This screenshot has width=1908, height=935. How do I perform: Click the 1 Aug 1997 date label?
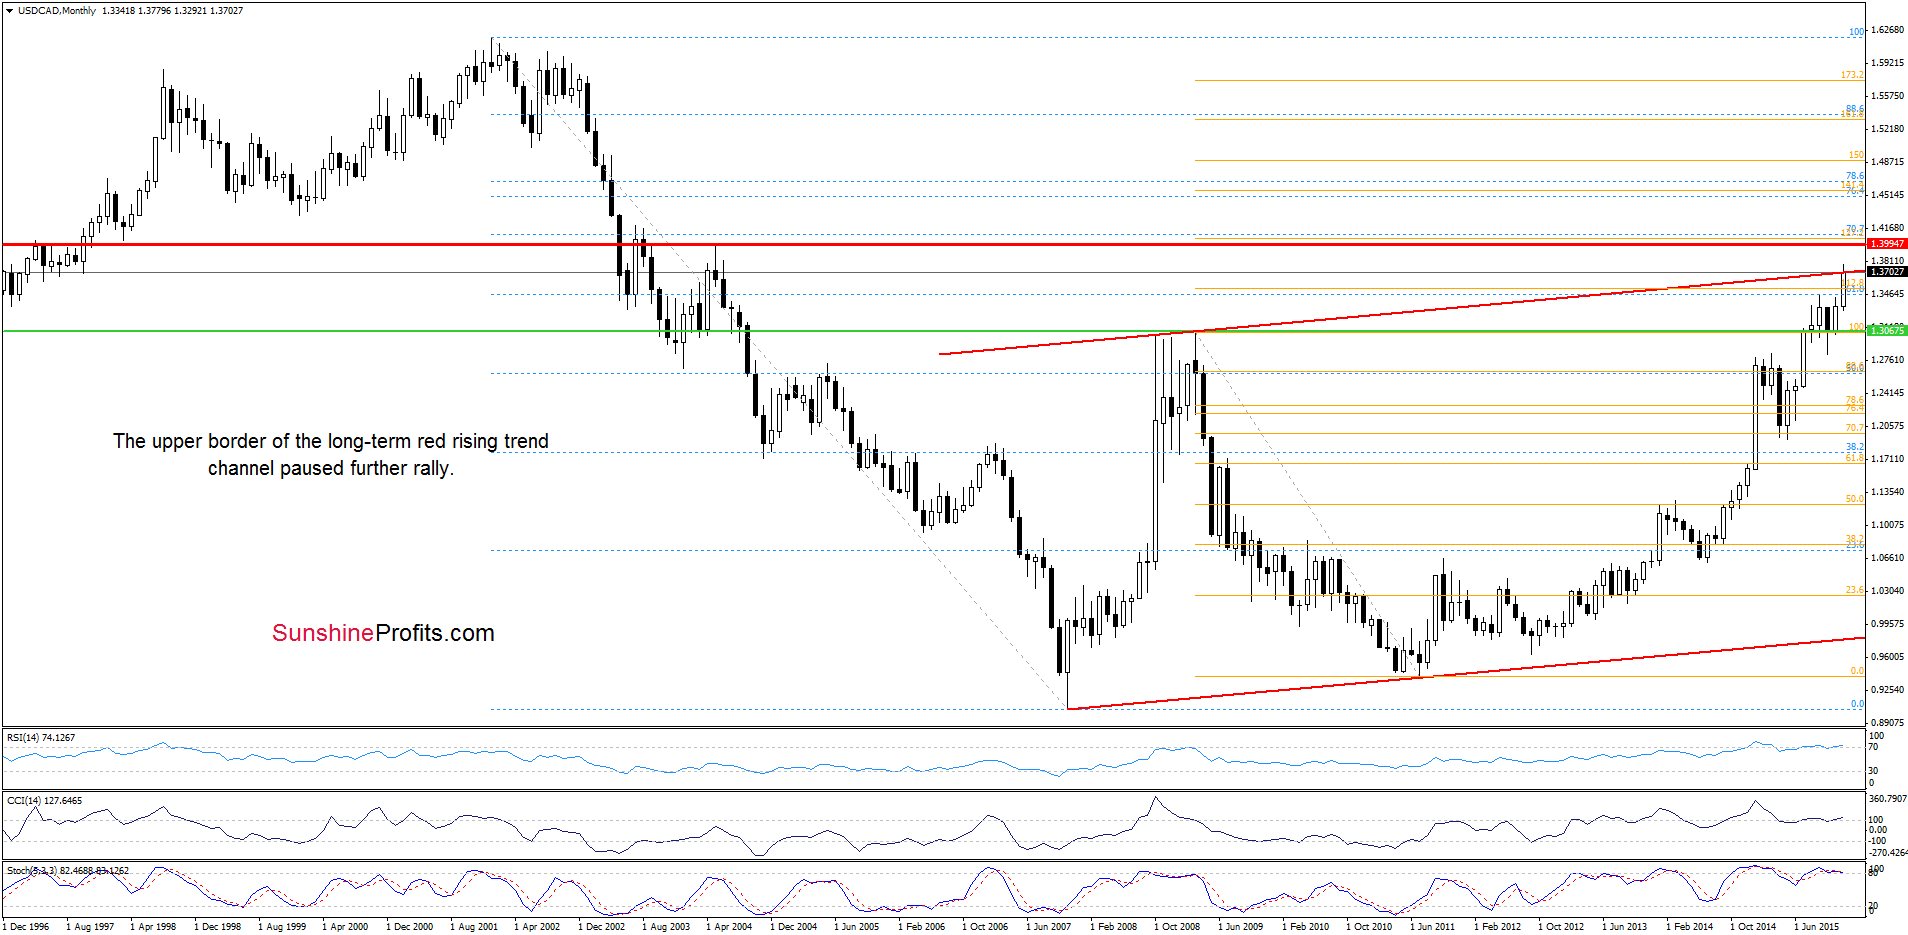[90, 927]
